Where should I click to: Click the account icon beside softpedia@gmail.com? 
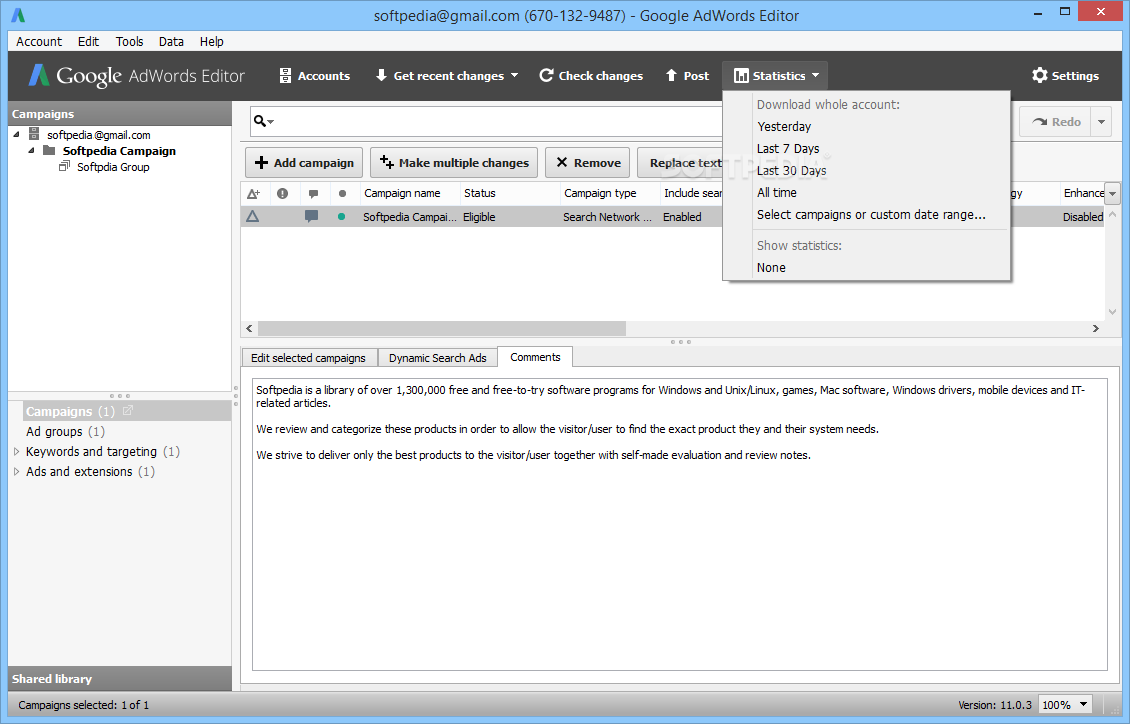click(34, 134)
